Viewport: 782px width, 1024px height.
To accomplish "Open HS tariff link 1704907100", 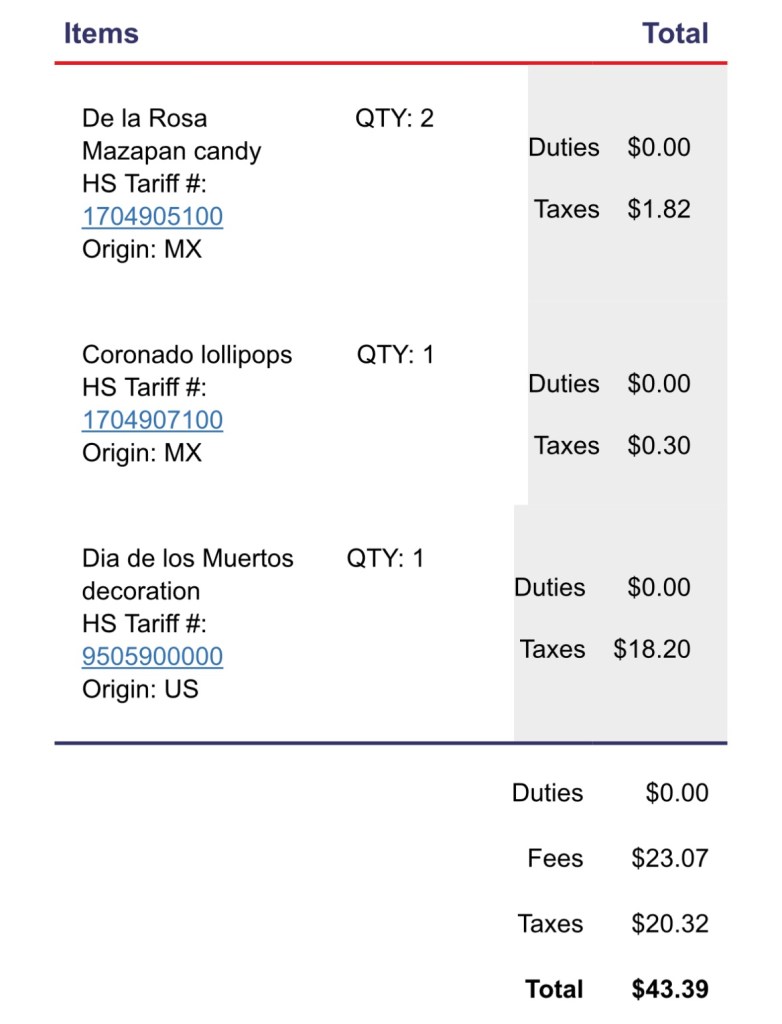I will [x=152, y=420].
